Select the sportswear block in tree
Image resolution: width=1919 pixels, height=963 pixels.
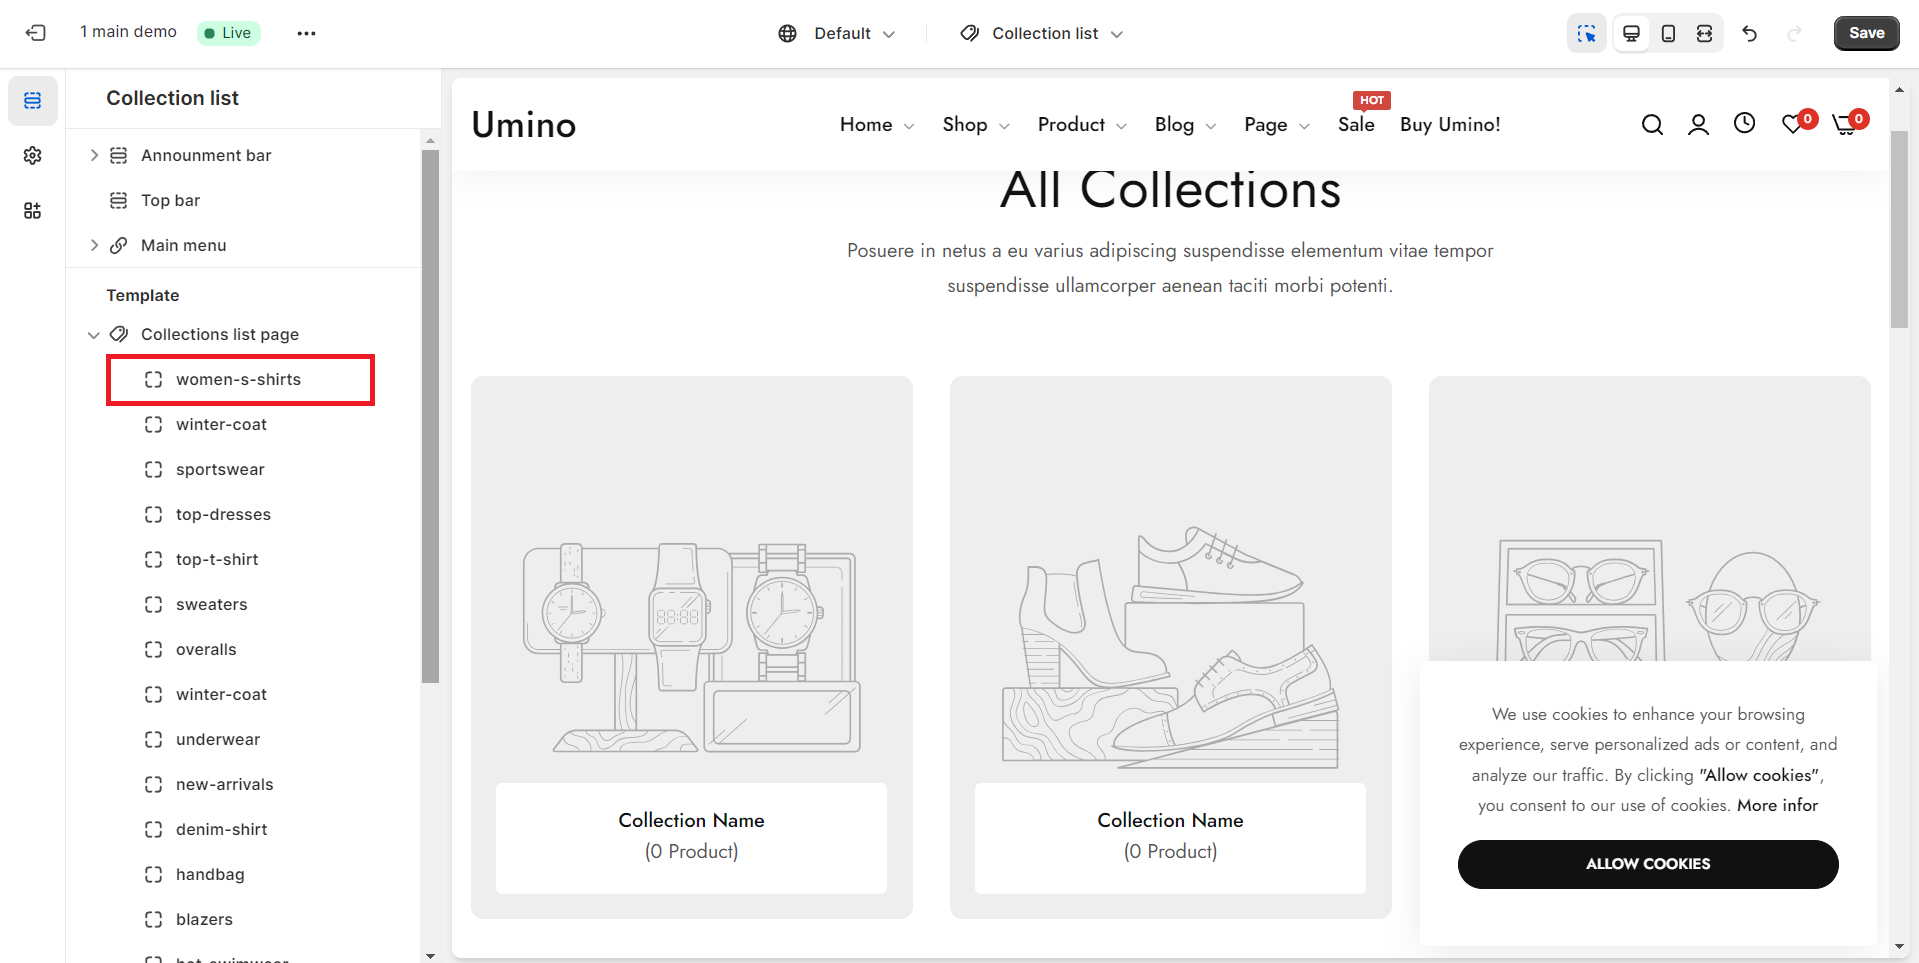pyautogui.click(x=220, y=469)
